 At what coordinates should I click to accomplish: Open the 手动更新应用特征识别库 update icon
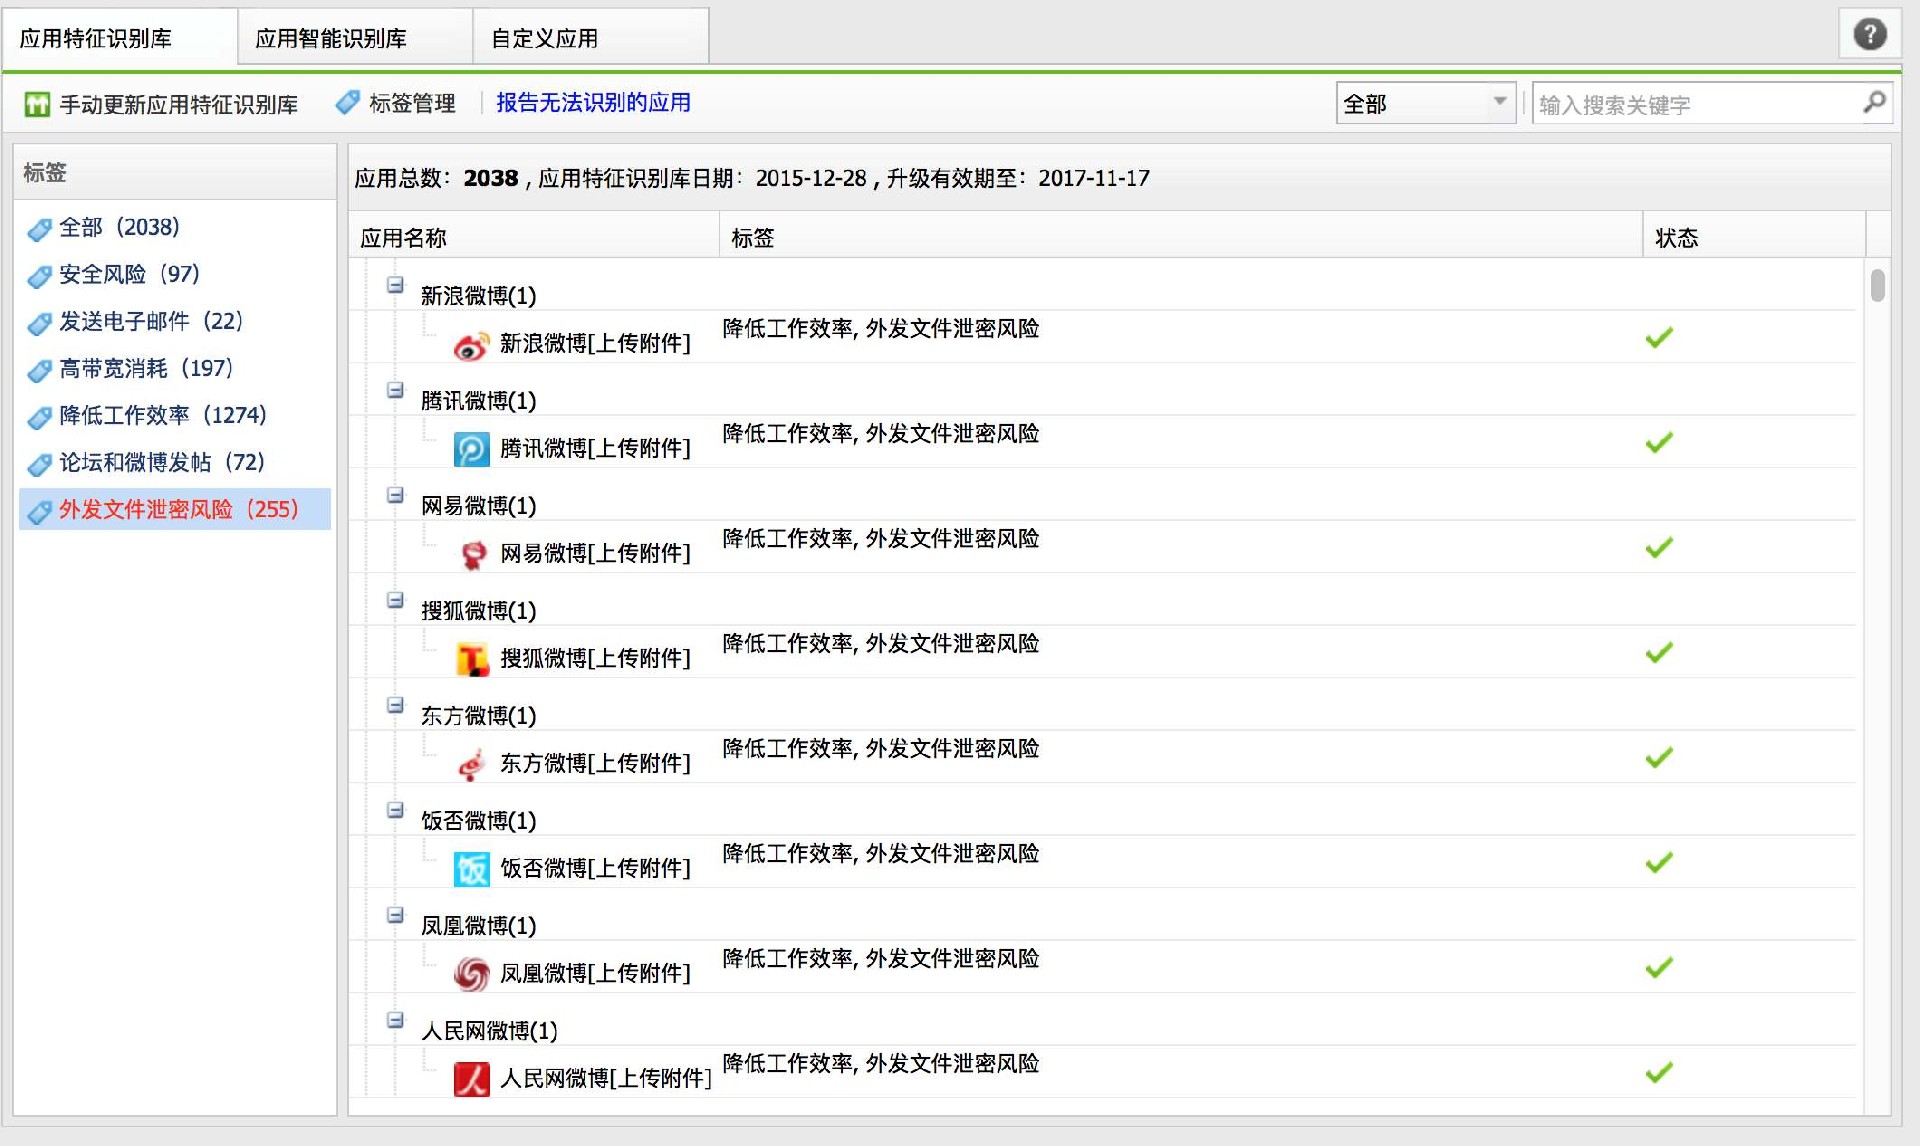point(36,103)
